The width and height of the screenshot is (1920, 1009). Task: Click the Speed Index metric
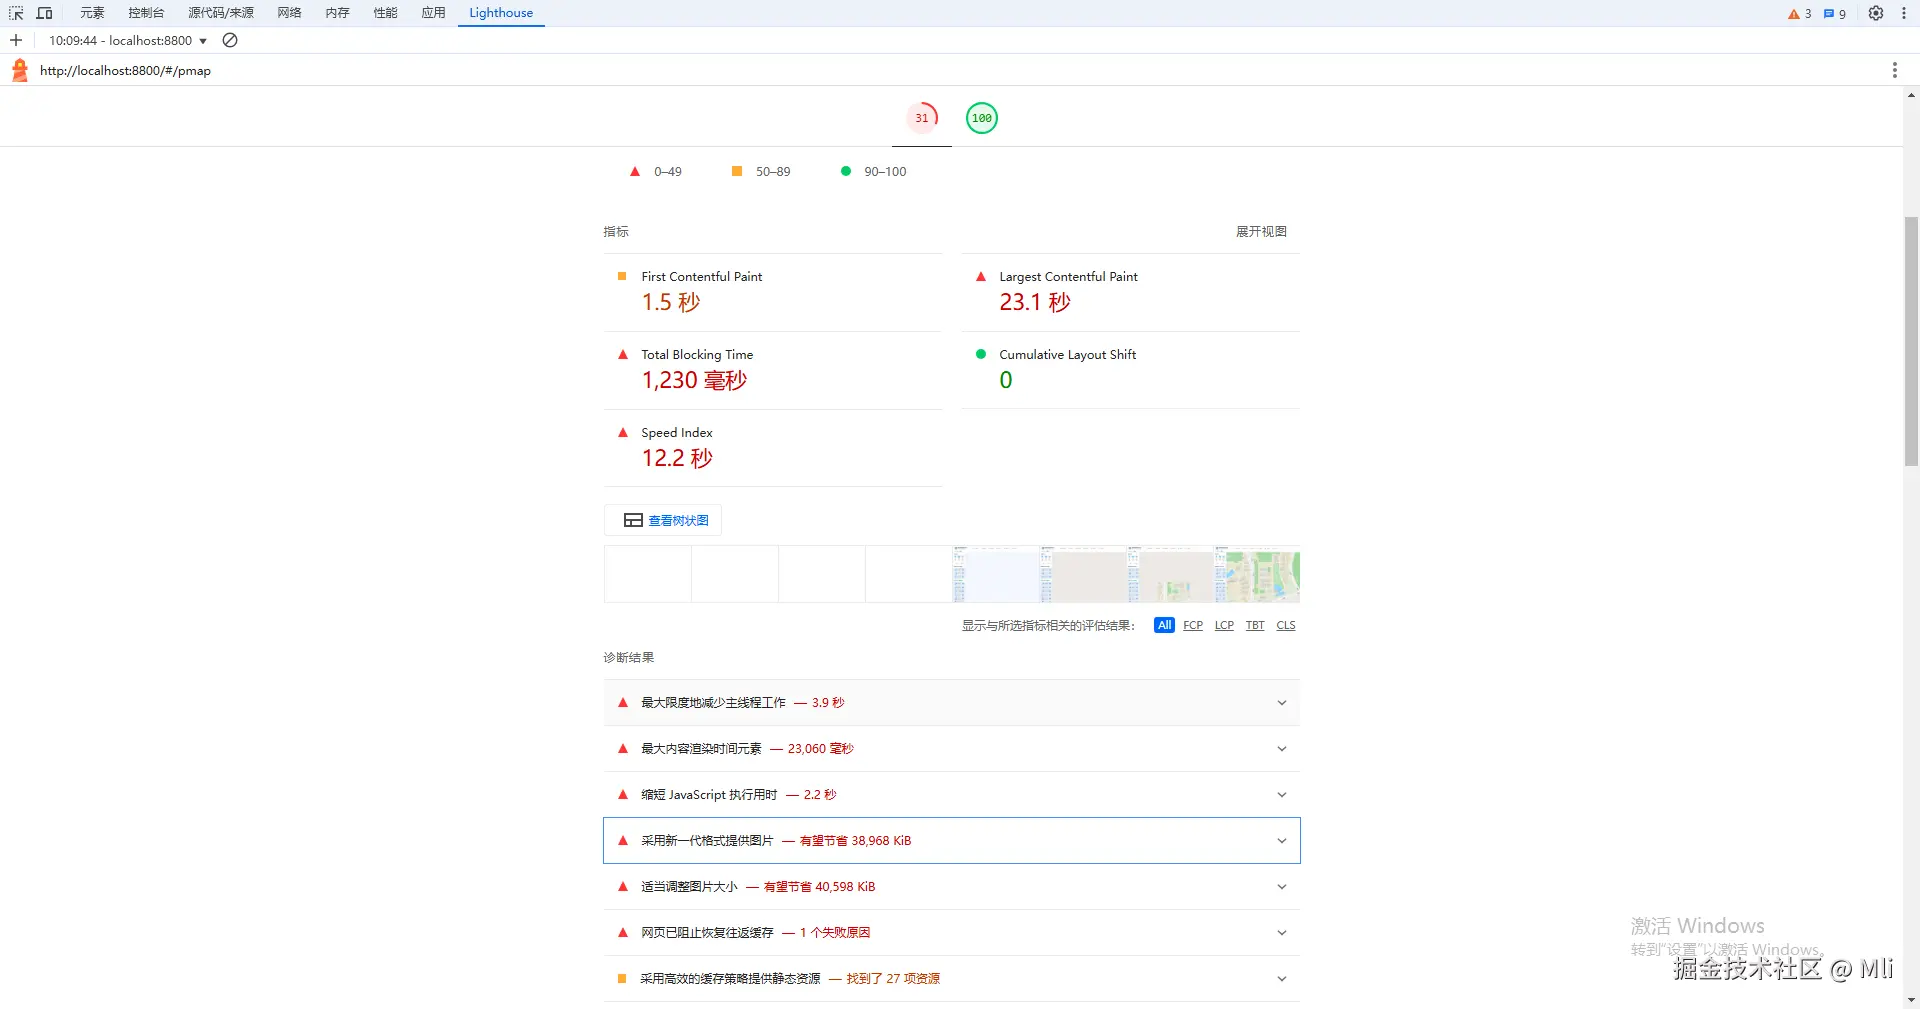(x=773, y=448)
